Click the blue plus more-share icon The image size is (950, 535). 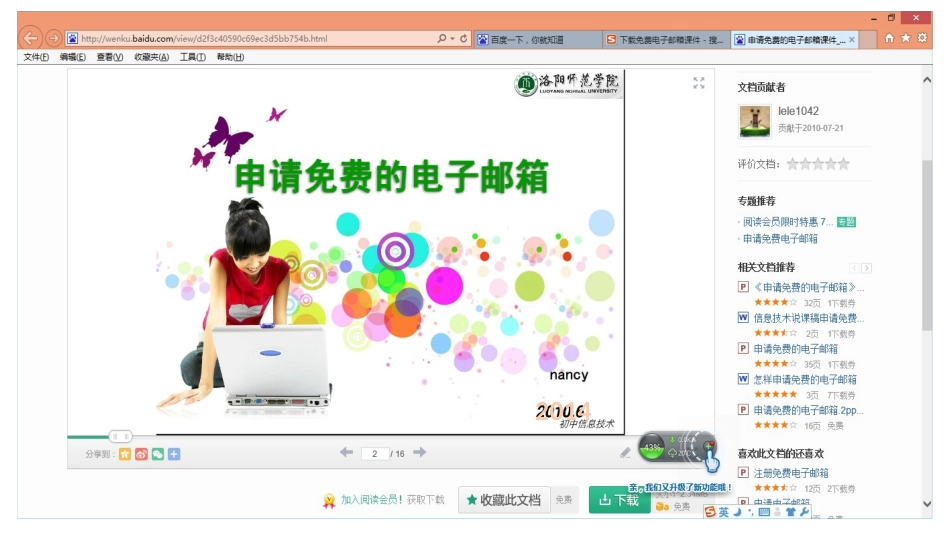(x=174, y=454)
